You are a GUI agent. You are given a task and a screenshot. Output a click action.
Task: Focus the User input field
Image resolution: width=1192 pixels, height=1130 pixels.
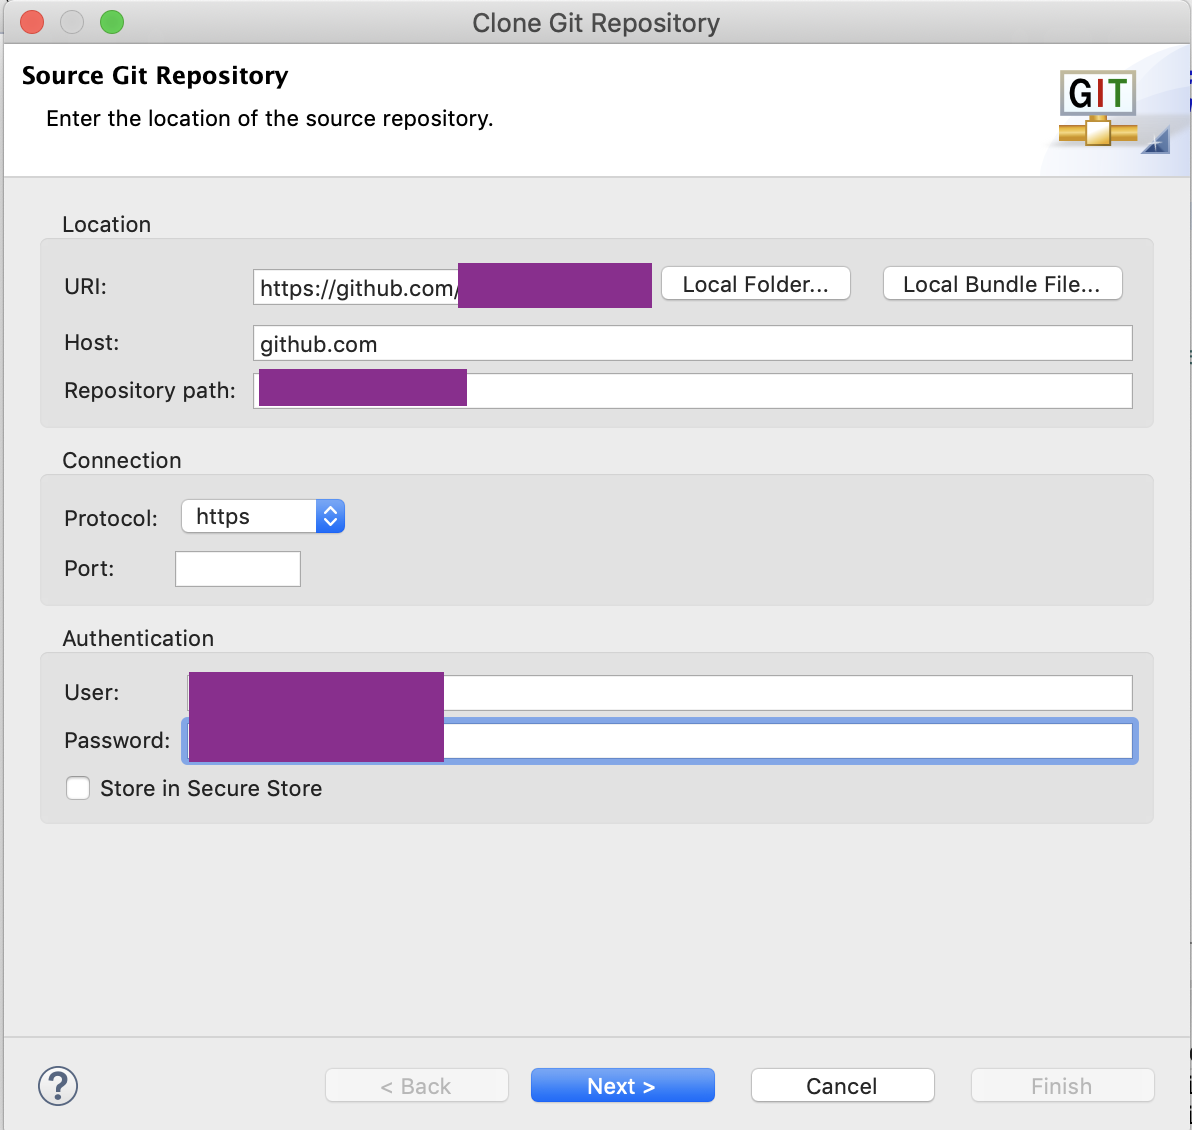(786, 692)
